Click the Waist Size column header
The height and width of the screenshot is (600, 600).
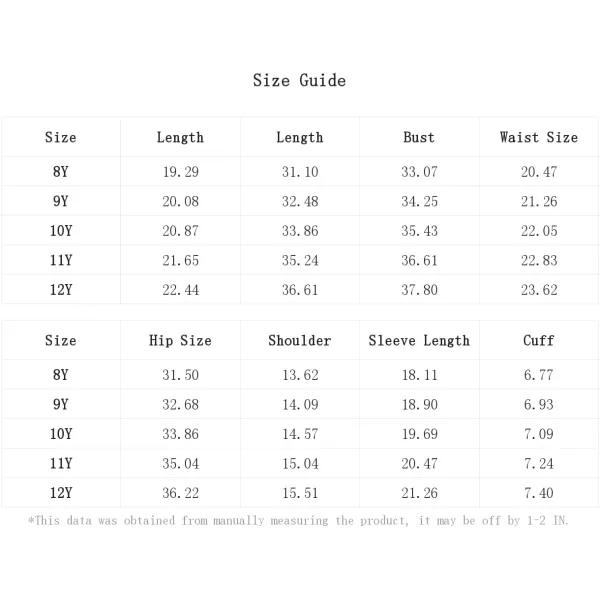click(x=539, y=137)
